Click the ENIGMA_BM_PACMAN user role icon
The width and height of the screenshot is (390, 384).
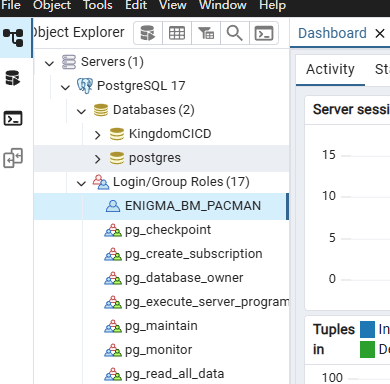click(x=113, y=206)
